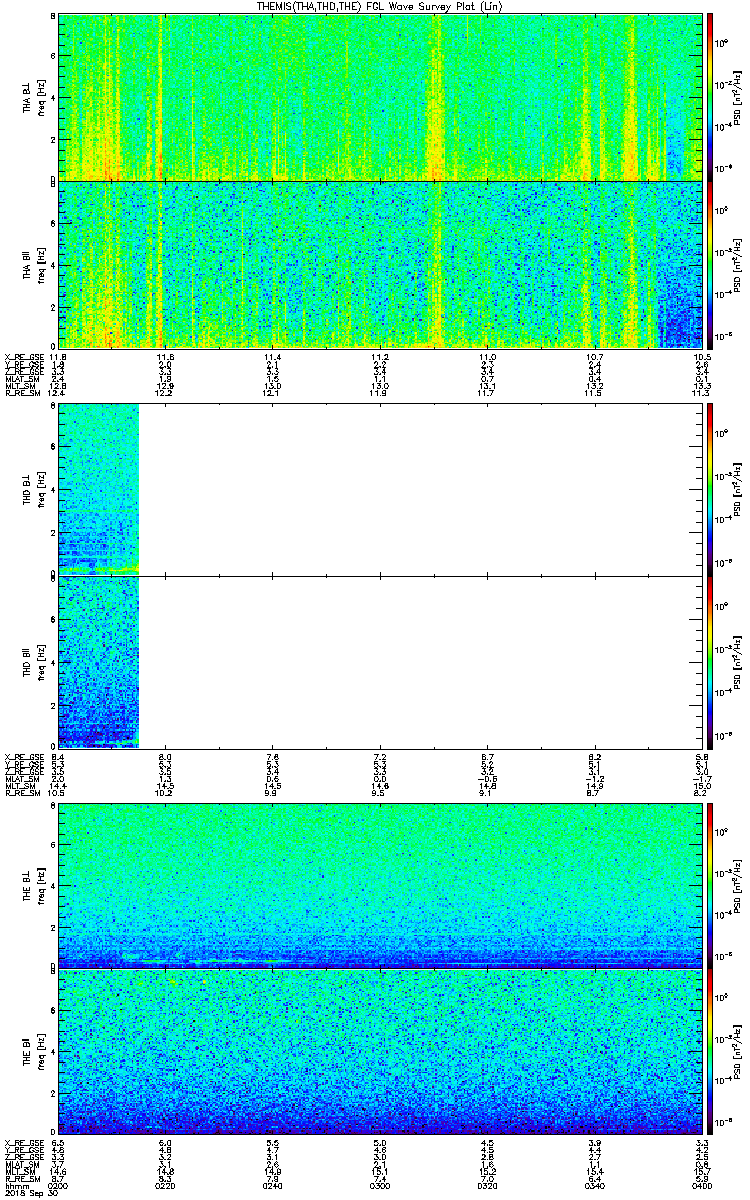Click the 0320 time tick label
Screen dimensions: 750x1200
pyautogui.click(x=488, y=1185)
